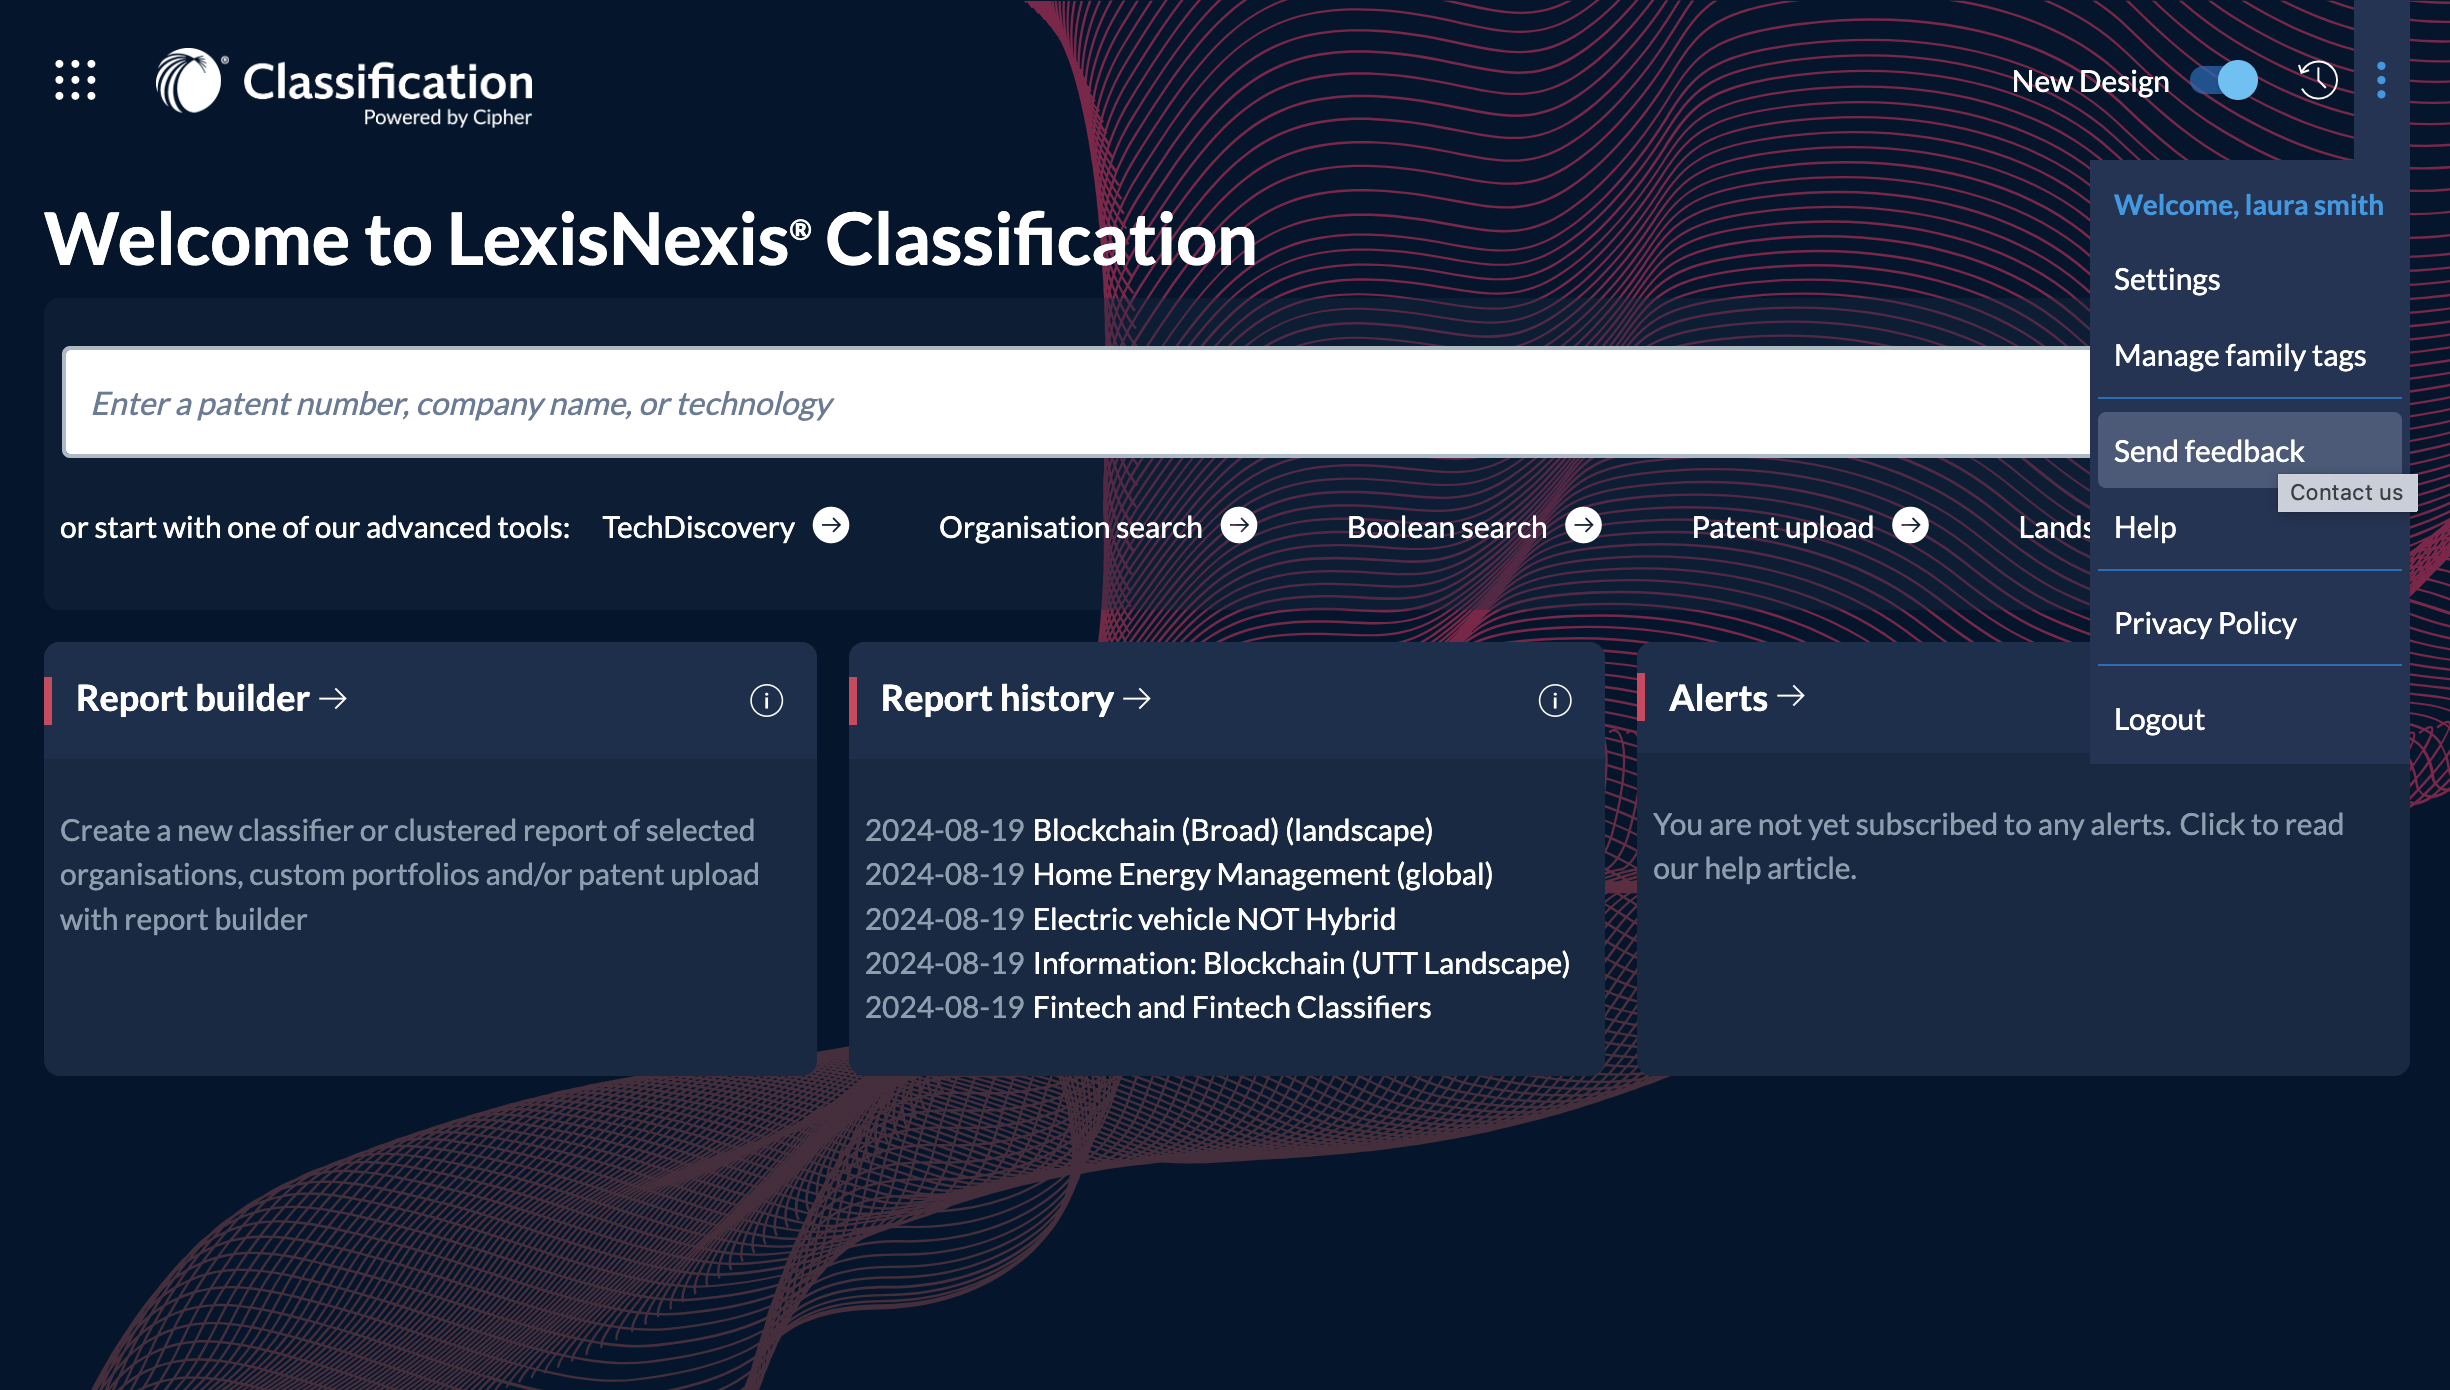Image resolution: width=2450 pixels, height=1390 pixels.
Task: Open the Organisation search tool link
Action: [1070, 527]
